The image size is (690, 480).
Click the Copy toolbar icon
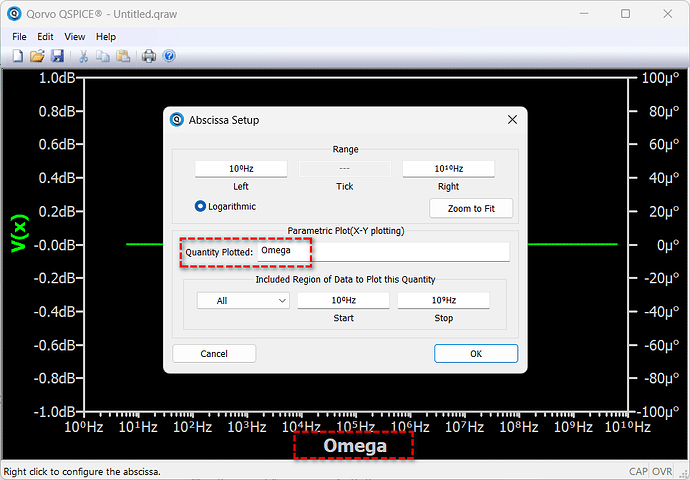[x=104, y=56]
